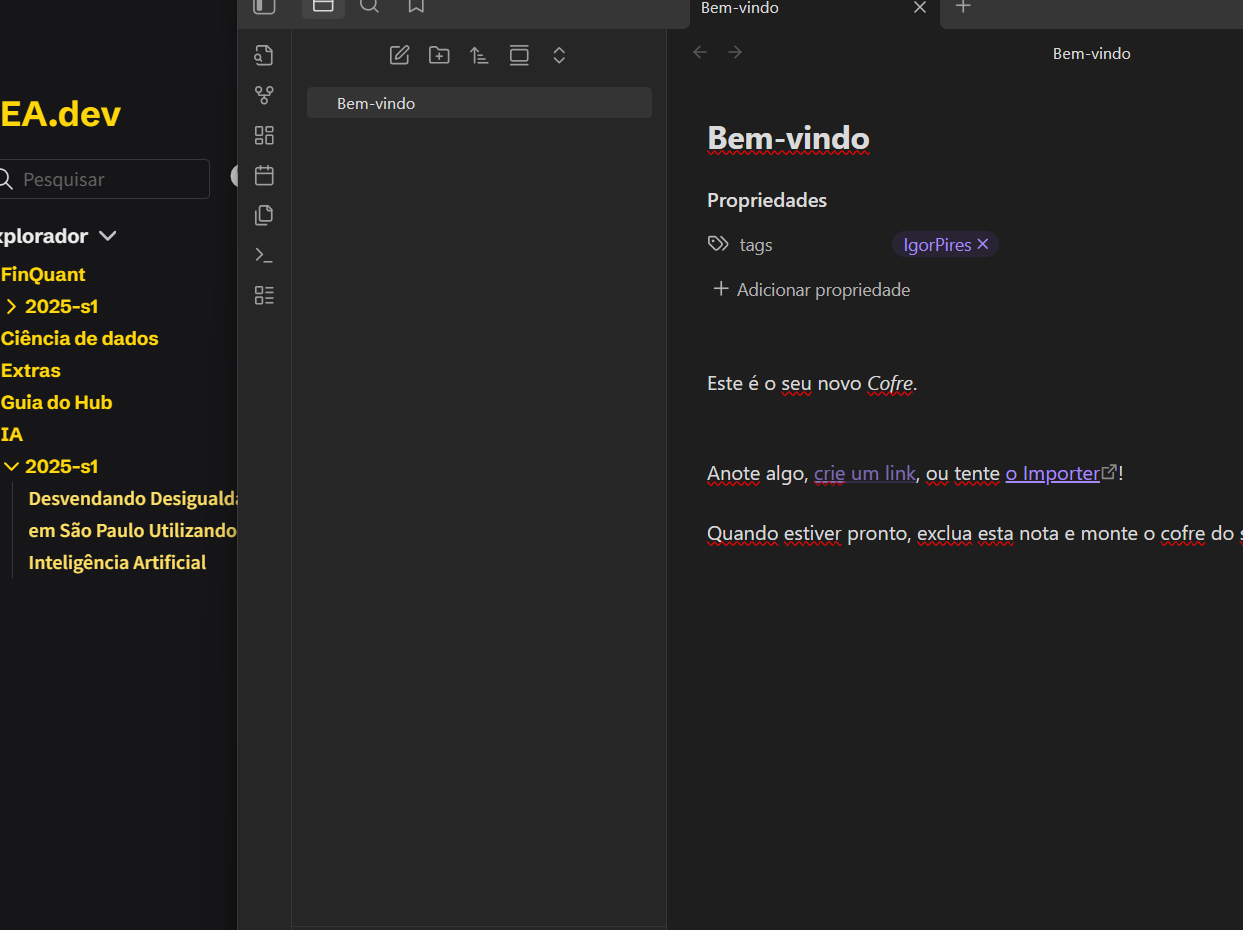This screenshot has height=930, width=1243.
Task: Open graph view from the ribbon
Action: tap(264, 95)
